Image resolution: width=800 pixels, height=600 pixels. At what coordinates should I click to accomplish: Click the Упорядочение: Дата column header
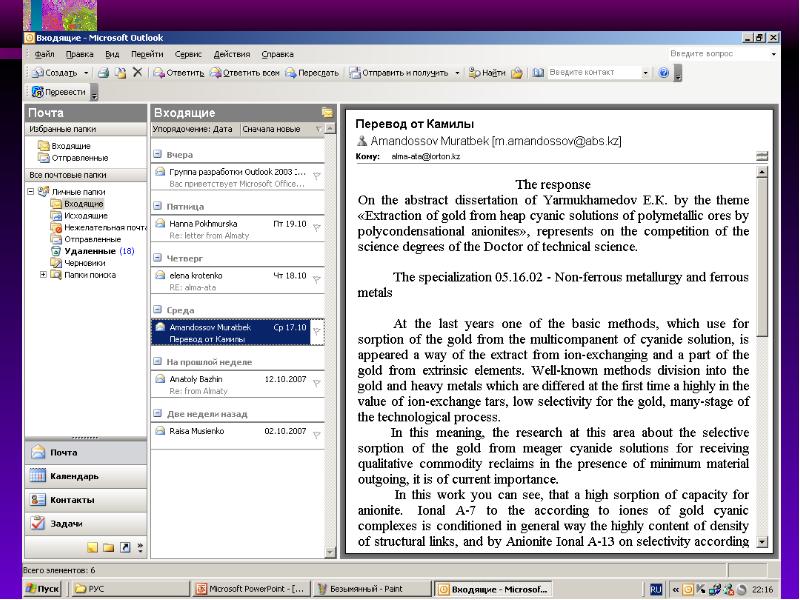coord(195,129)
